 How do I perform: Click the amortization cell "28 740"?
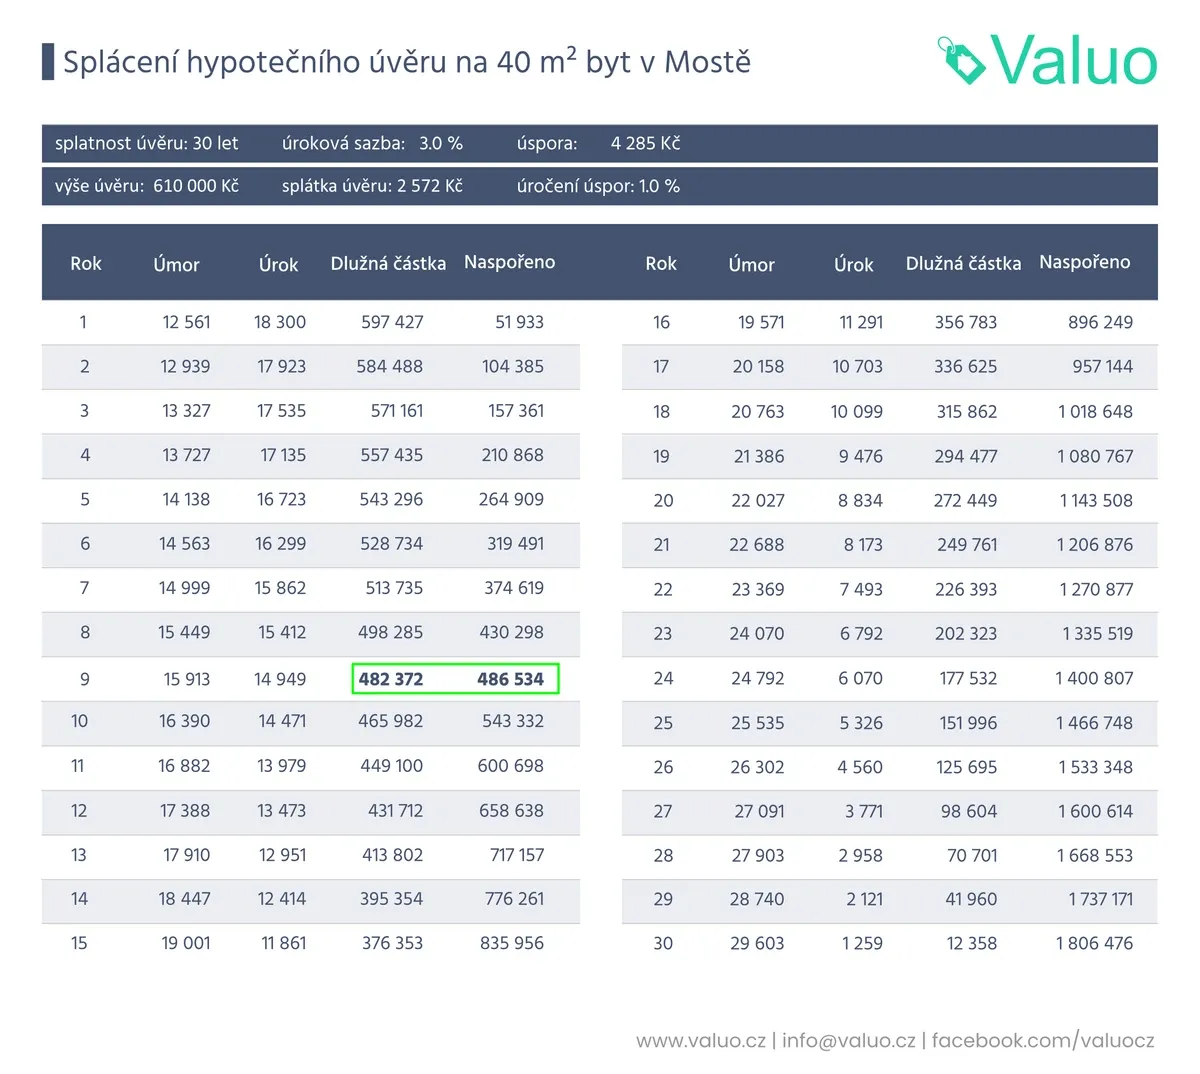click(757, 899)
